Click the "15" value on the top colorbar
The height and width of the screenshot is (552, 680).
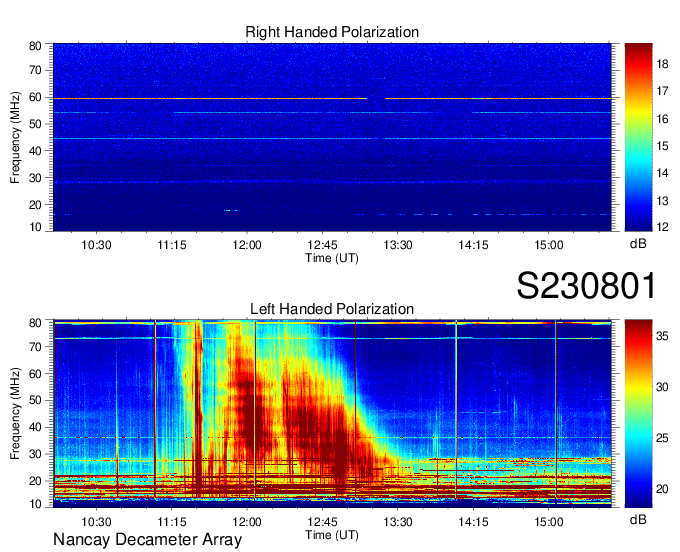pyautogui.click(x=662, y=146)
